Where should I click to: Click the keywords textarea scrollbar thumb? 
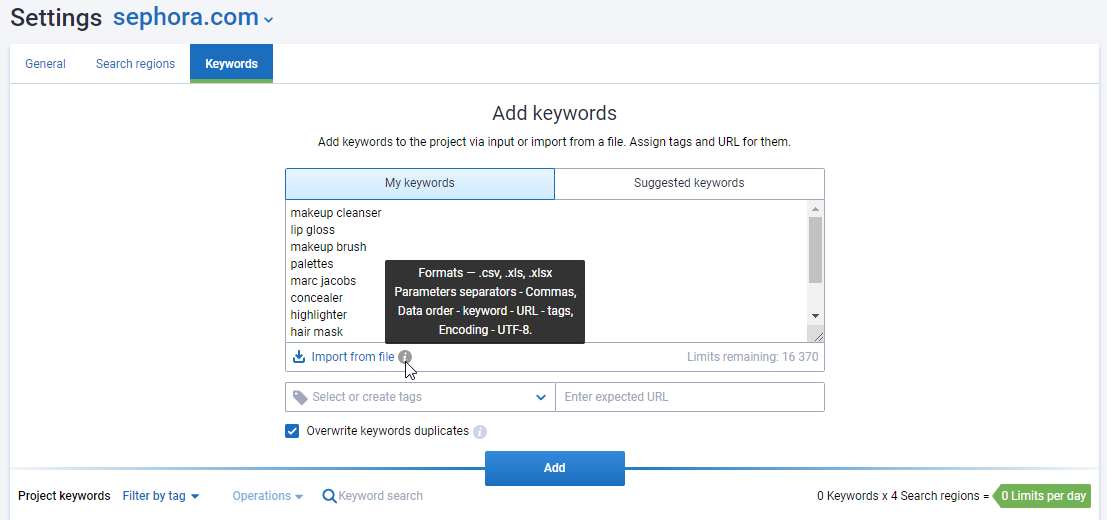pos(815,250)
